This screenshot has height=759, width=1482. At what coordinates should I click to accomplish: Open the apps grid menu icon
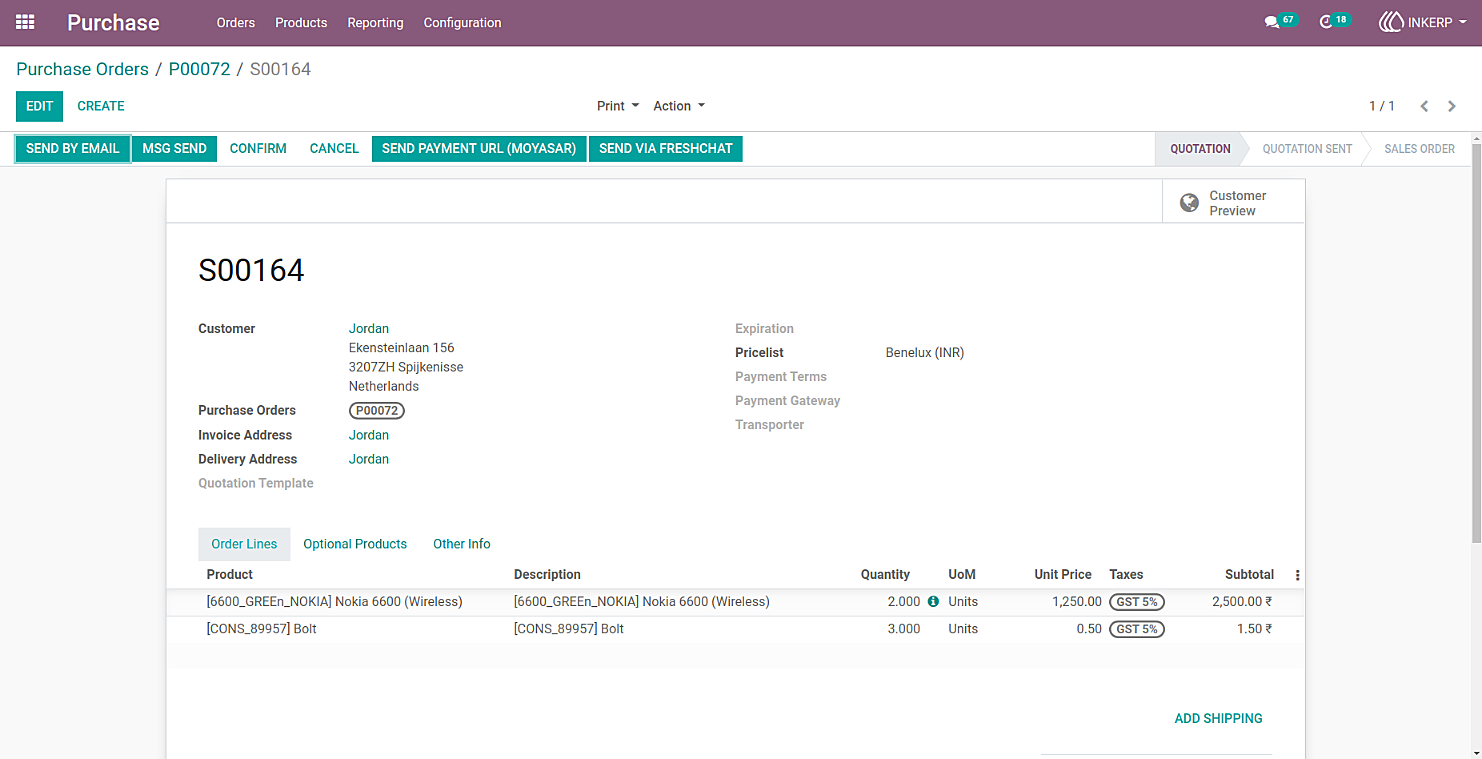25,22
